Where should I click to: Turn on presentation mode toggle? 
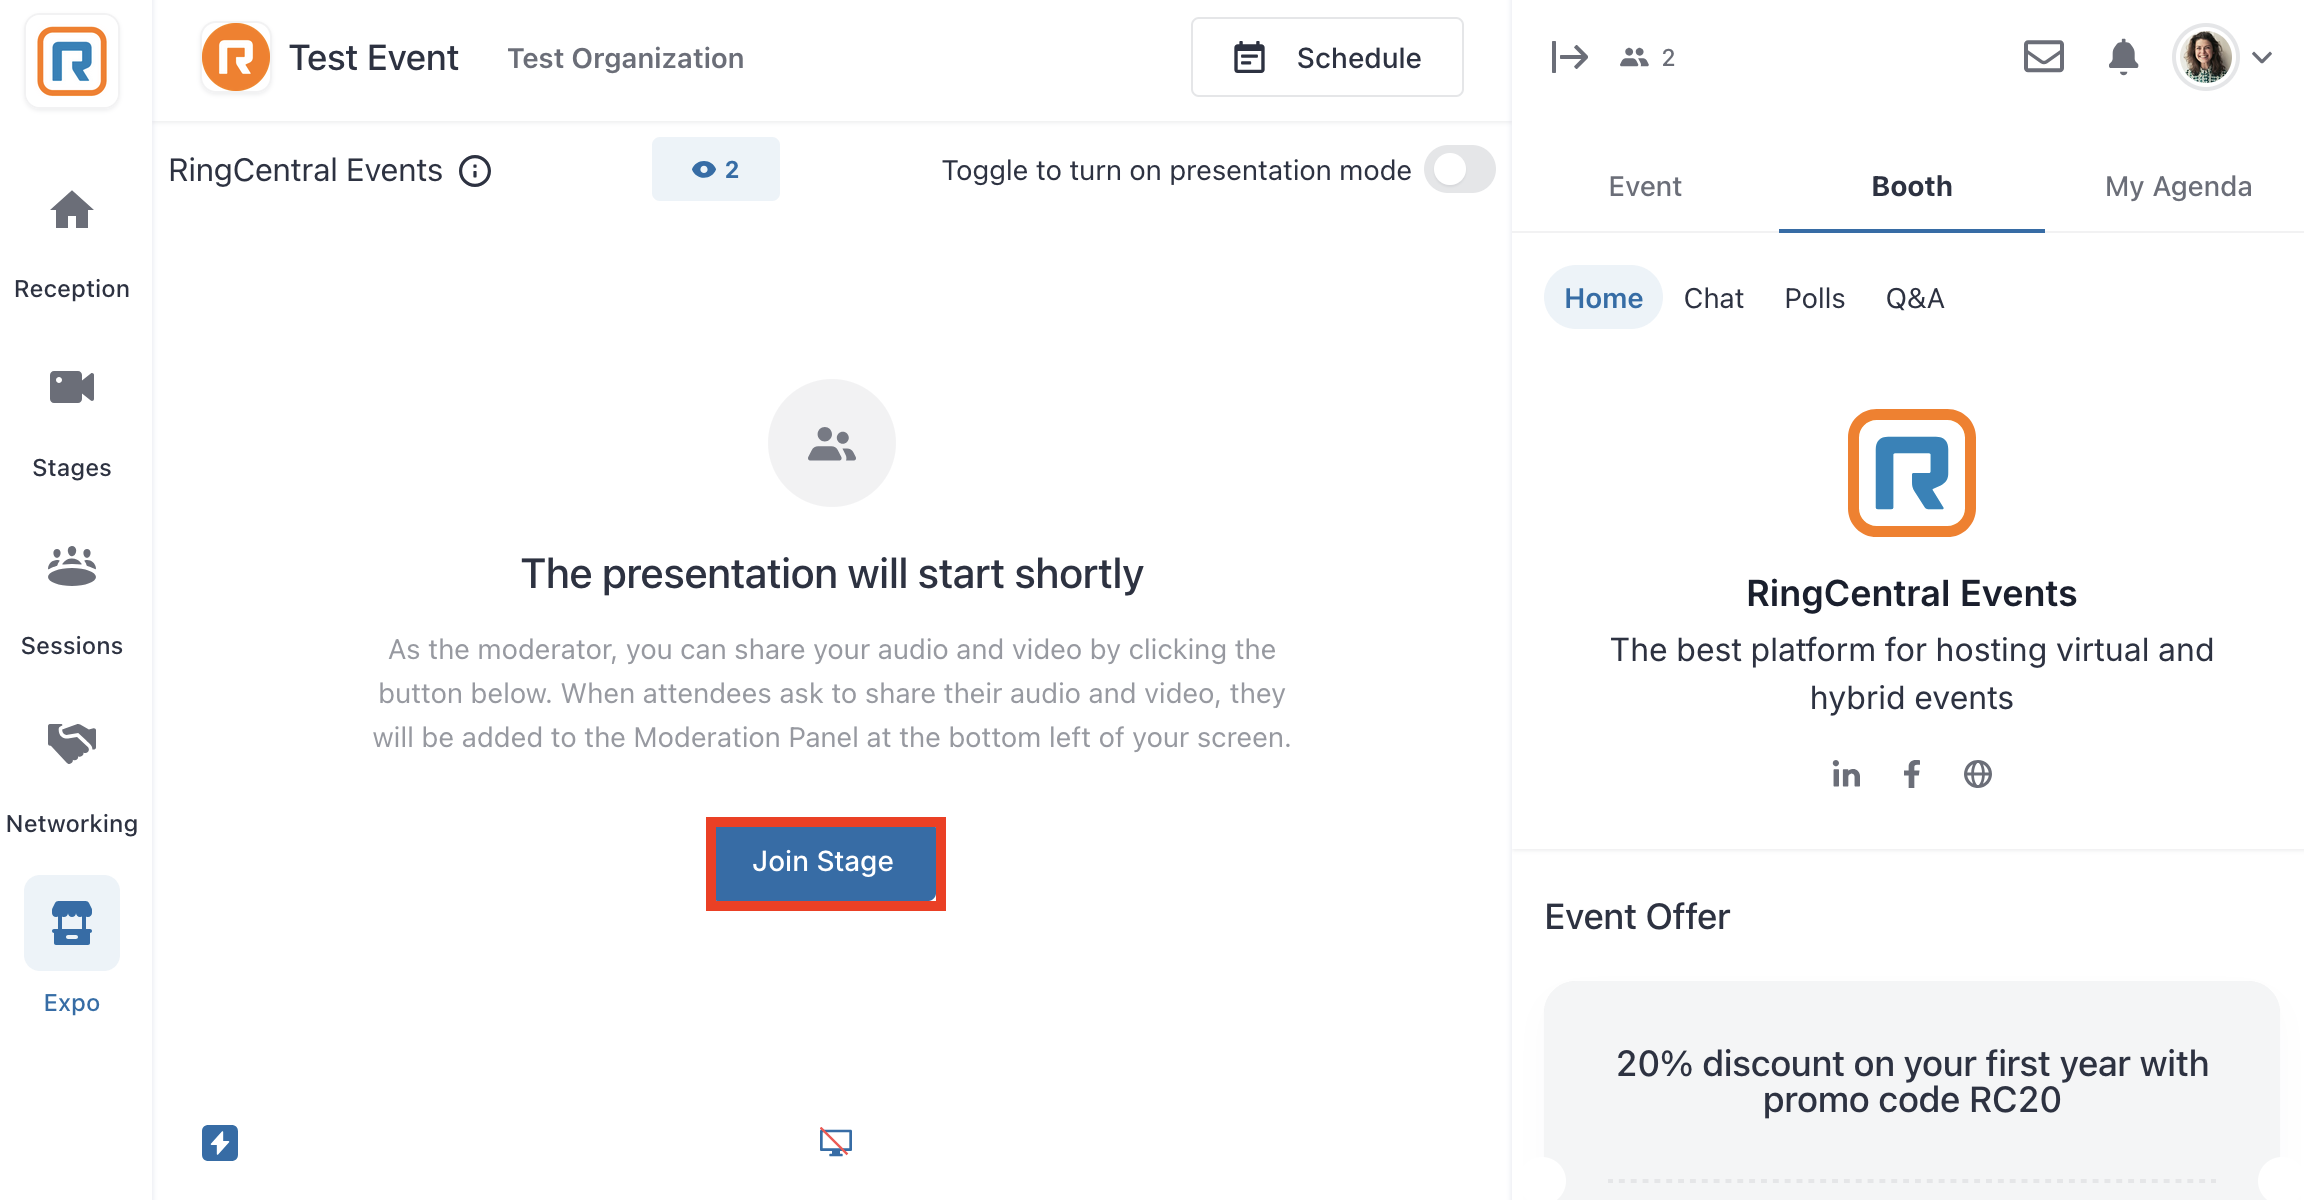tap(1460, 169)
